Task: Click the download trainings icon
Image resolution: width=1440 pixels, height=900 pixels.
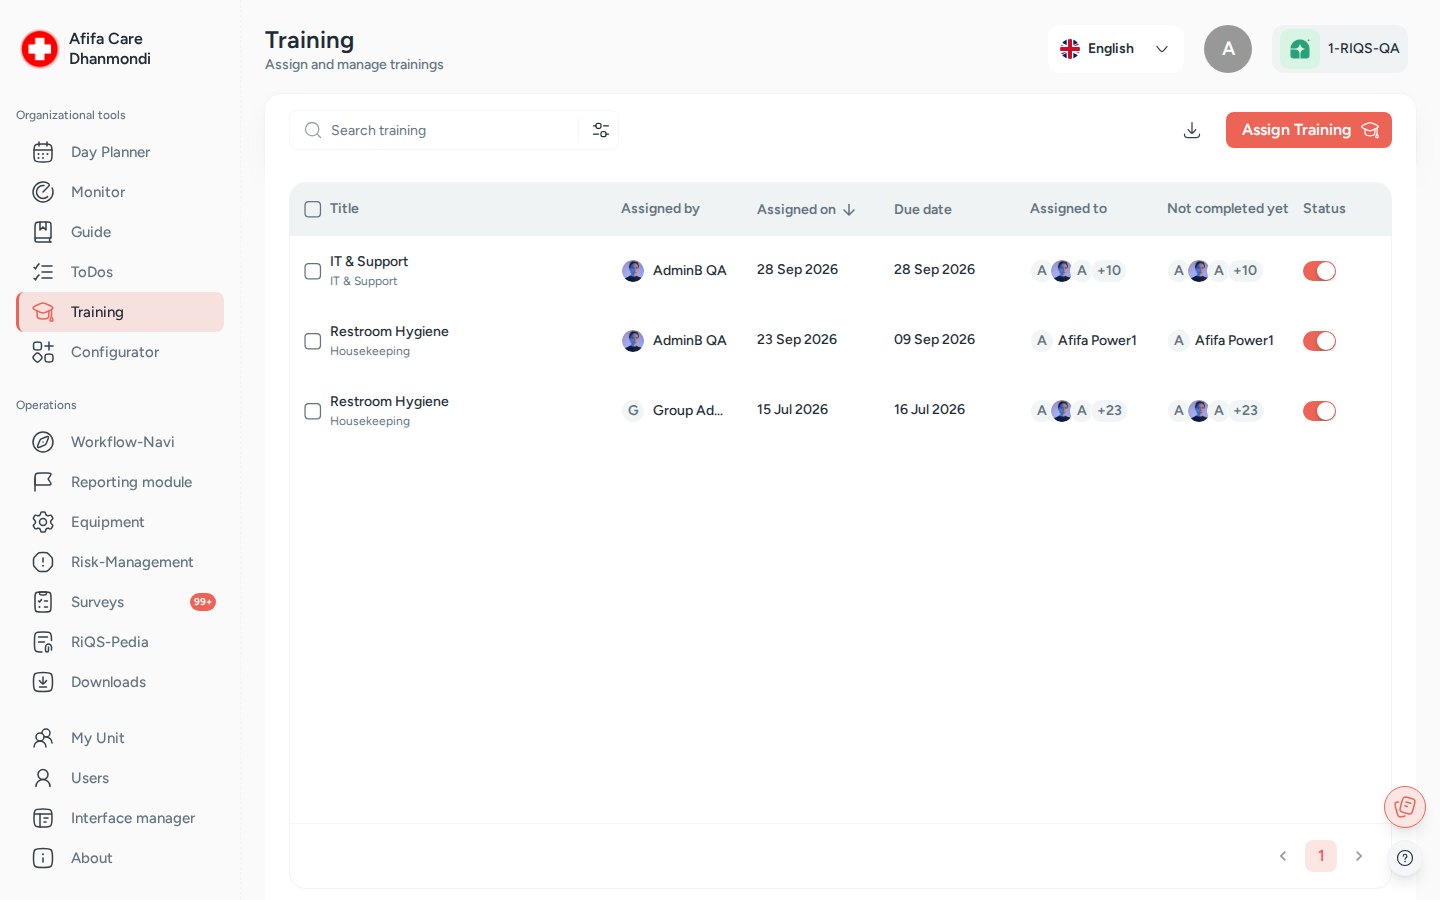Action: click(x=1191, y=130)
